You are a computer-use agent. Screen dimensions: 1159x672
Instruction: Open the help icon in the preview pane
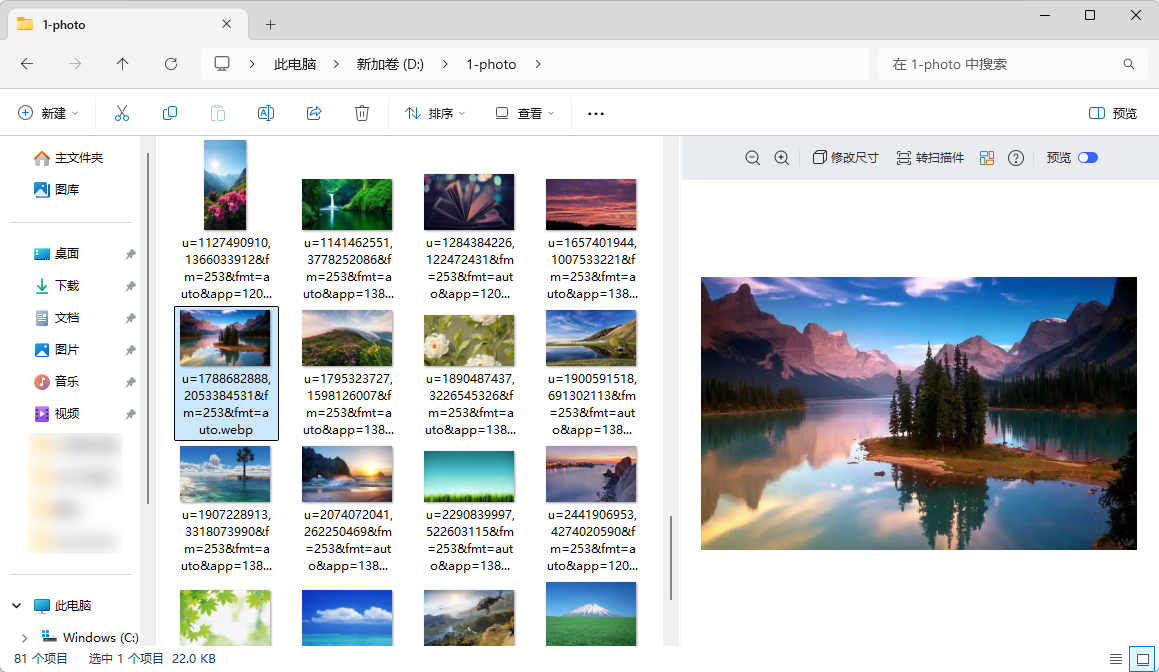tap(1016, 157)
